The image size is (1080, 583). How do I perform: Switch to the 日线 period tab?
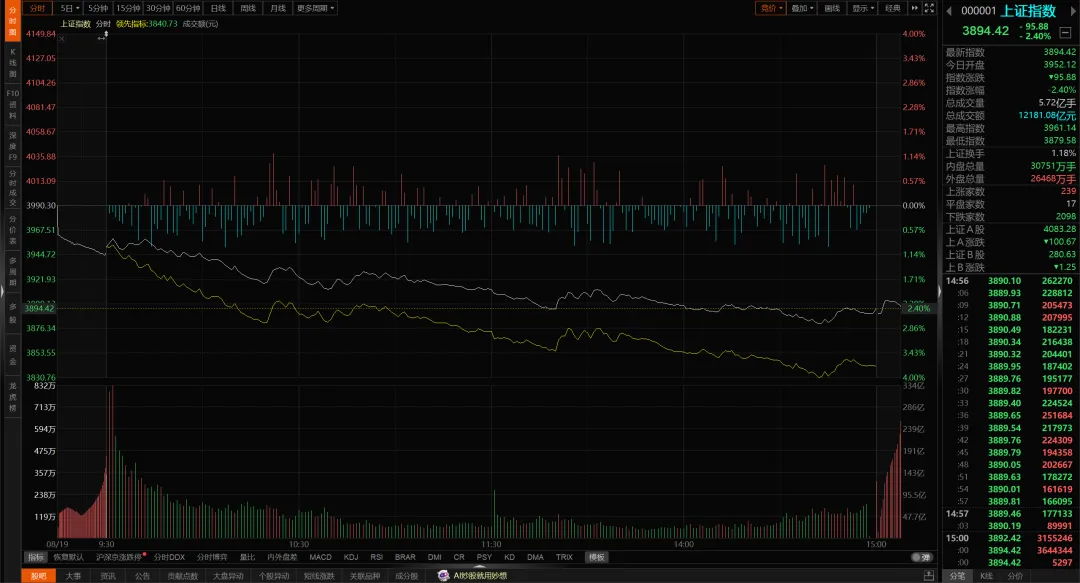coord(218,8)
